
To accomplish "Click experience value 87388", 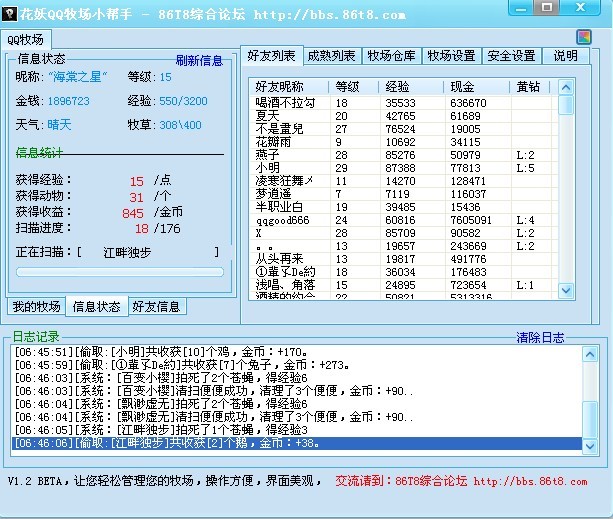I will coord(400,168).
